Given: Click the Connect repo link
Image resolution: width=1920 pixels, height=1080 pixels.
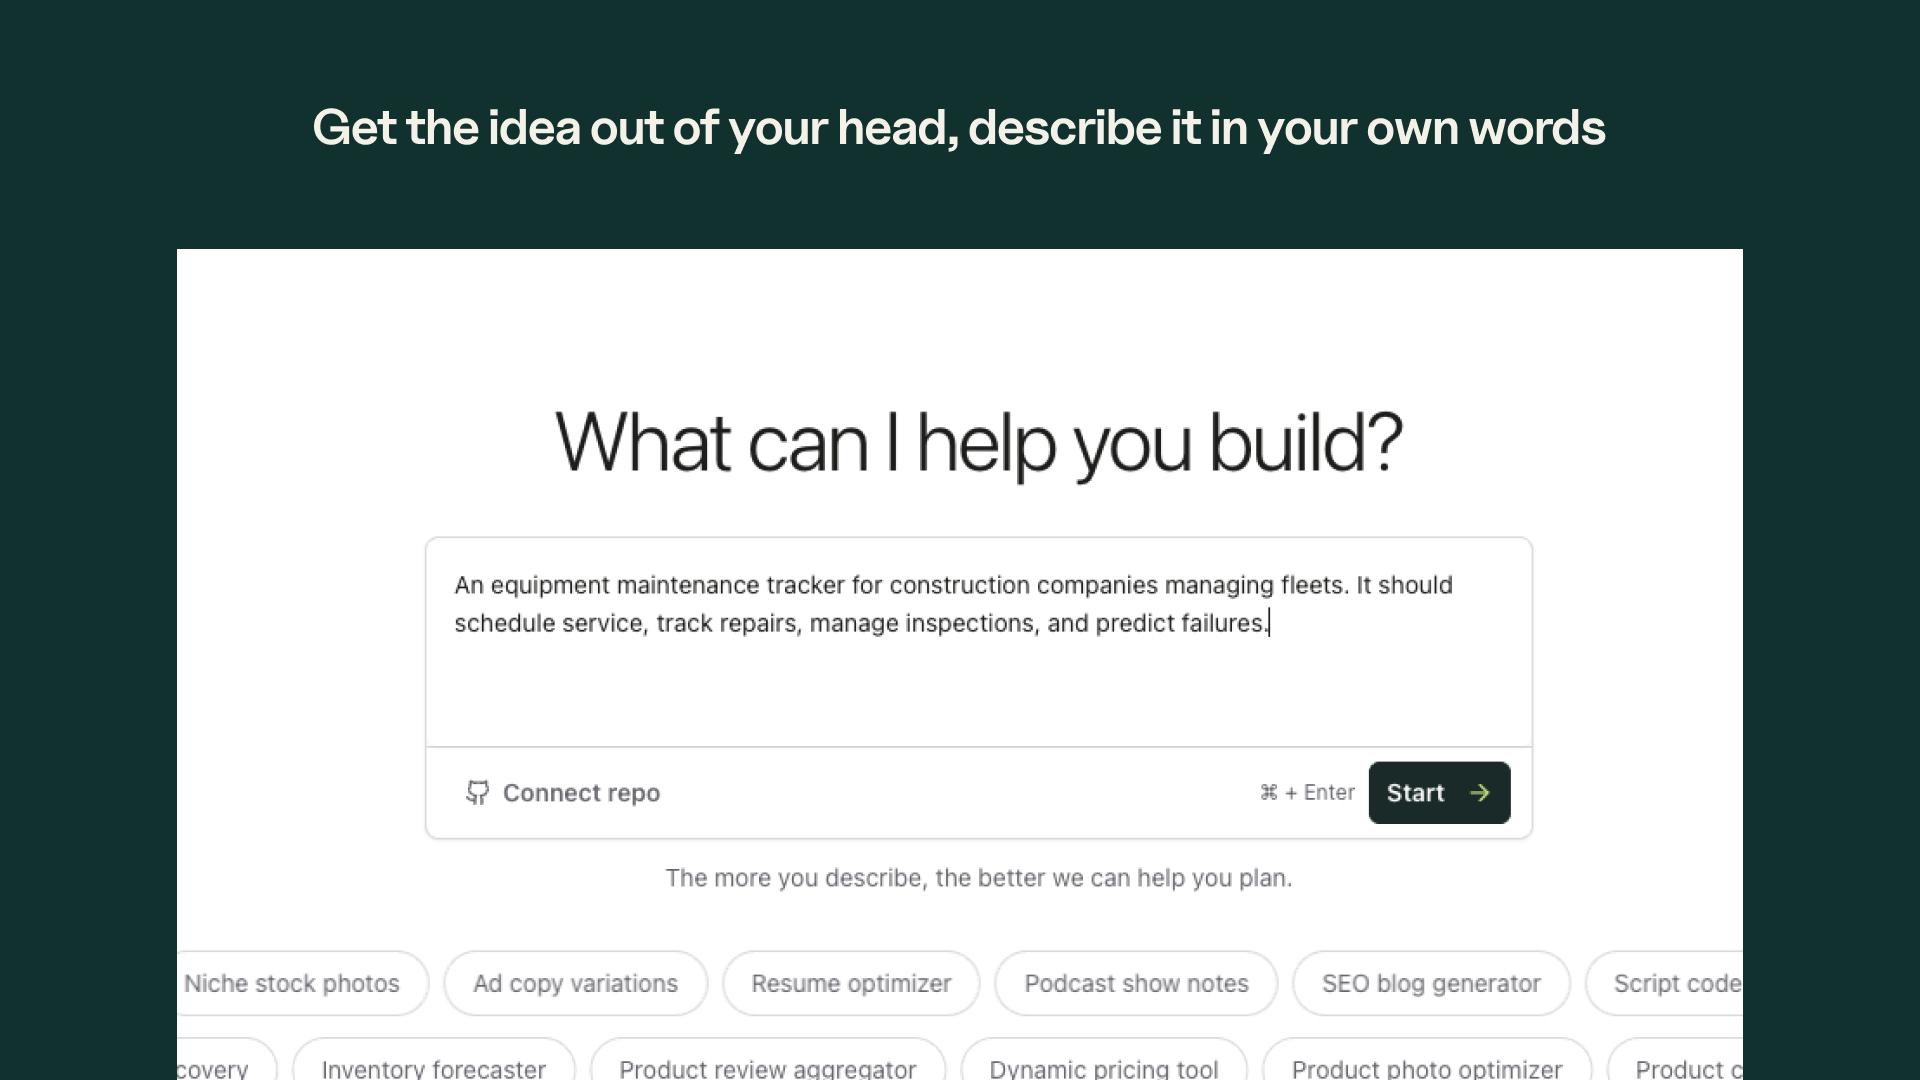Looking at the screenshot, I should (581, 793).
